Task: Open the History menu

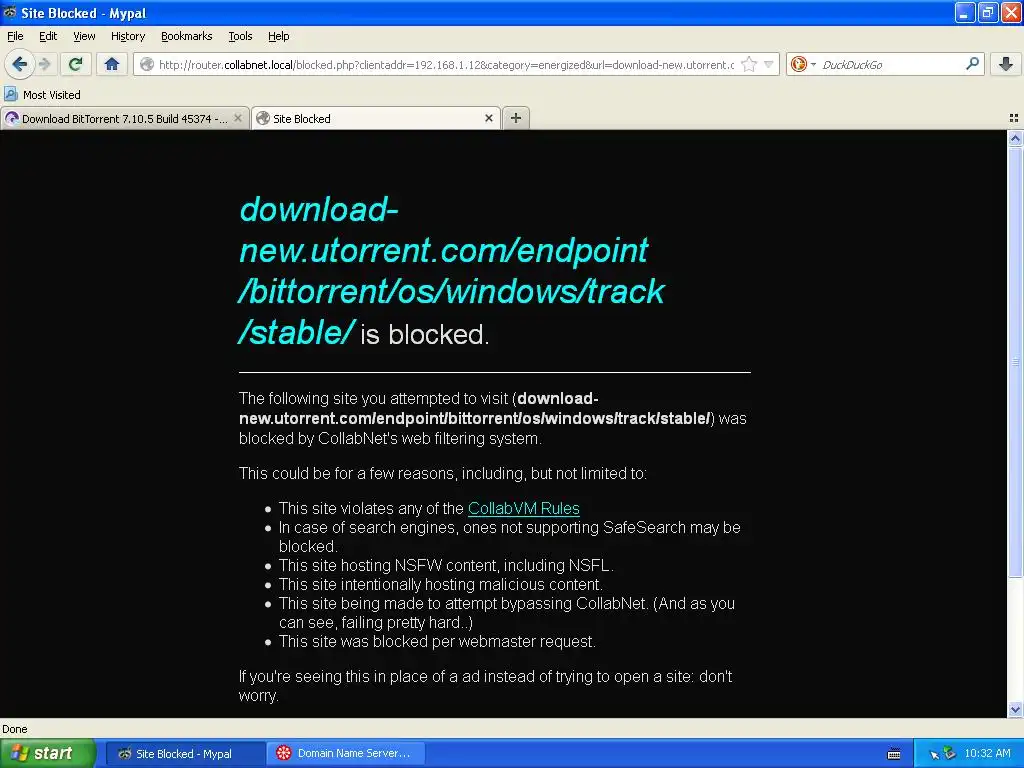Action: [x=128, y=36]
